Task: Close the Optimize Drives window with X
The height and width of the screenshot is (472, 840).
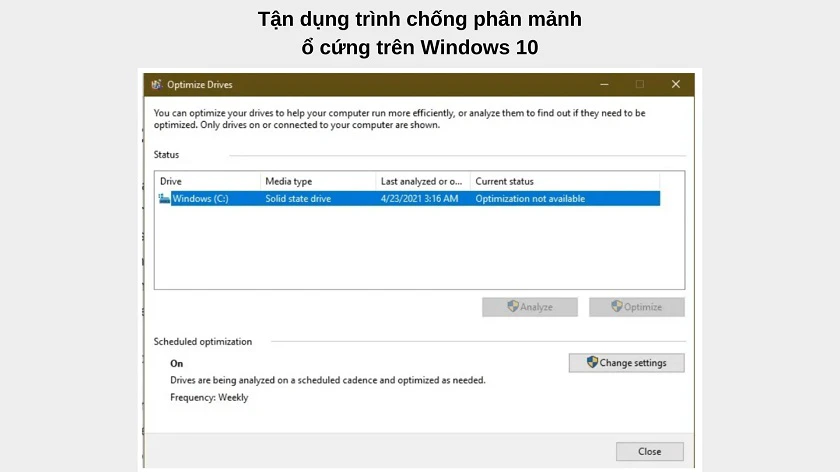Action: pyautogui.click(x=676, y=85)
